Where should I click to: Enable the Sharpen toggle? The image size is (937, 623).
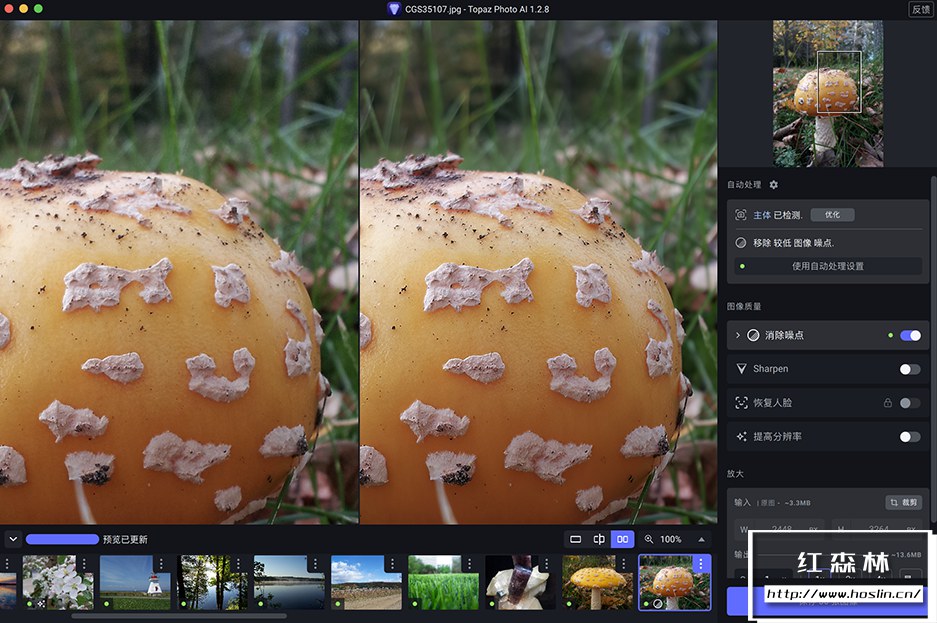click(909, 369)
